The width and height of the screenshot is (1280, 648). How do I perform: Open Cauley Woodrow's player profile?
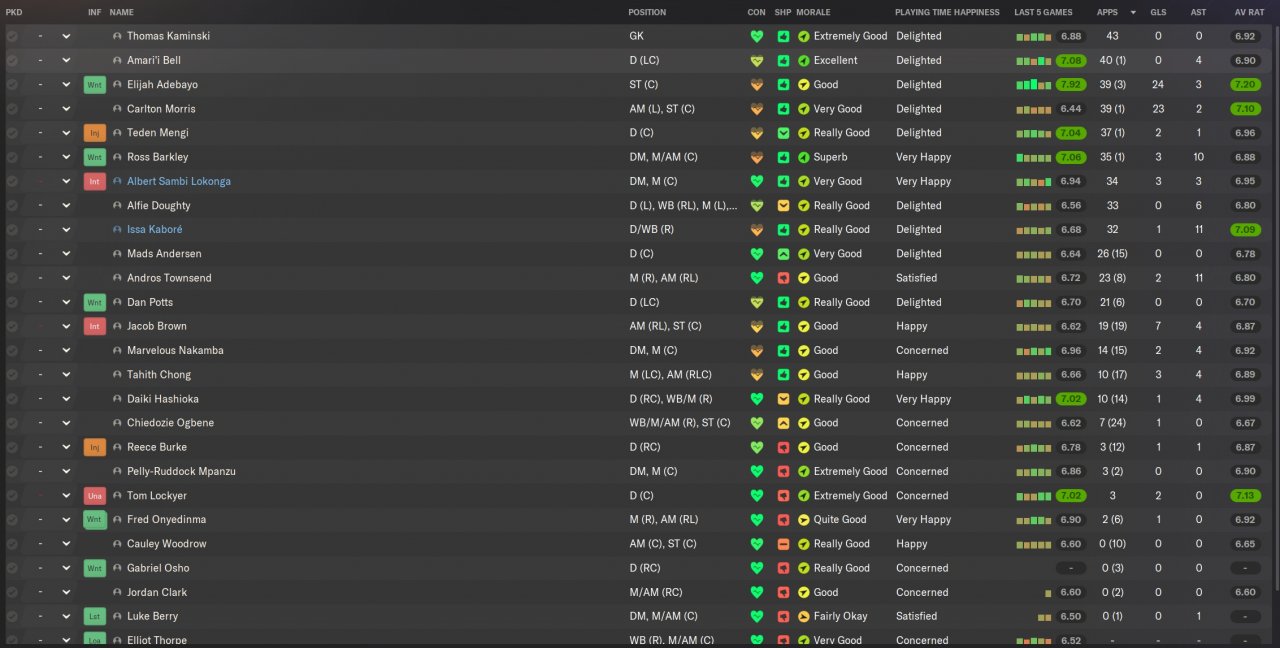click(x=166, y=544)
